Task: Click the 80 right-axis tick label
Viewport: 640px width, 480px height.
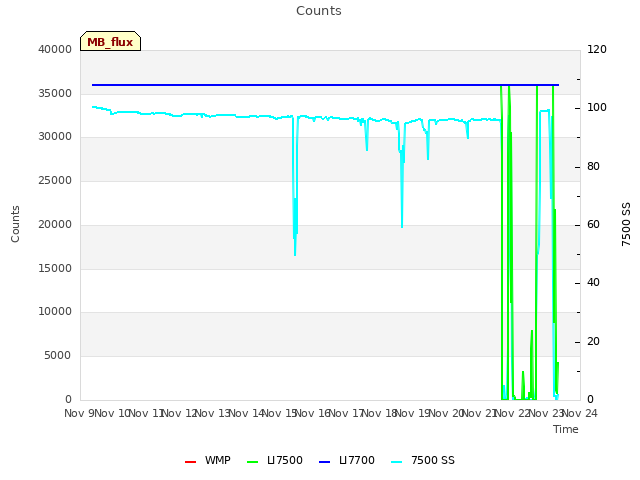Action: 593,166
